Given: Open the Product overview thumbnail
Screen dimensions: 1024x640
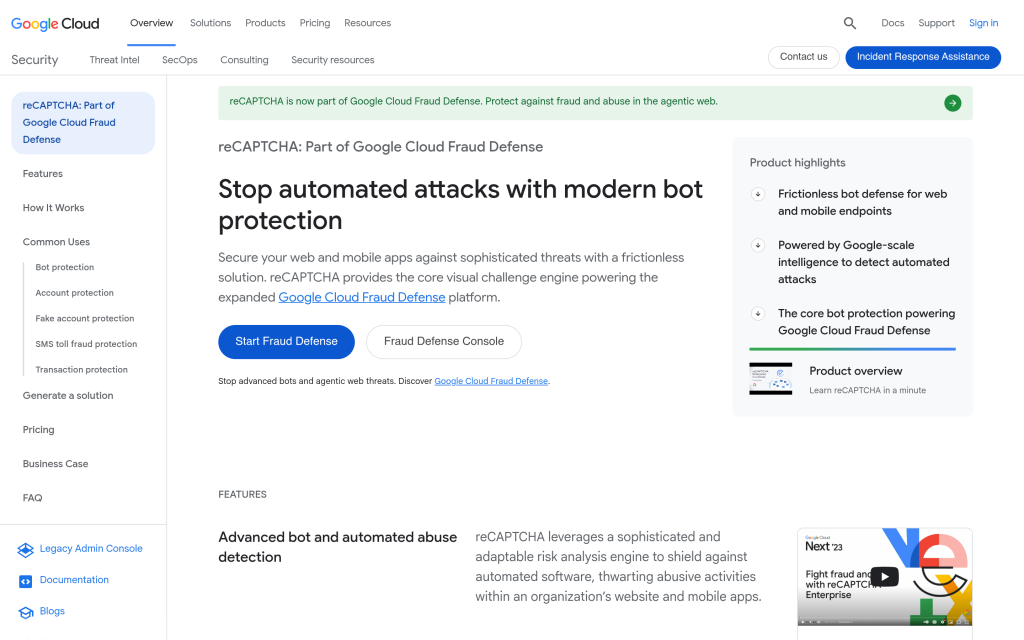Looking at the screenshot, I should coord(771,379).
